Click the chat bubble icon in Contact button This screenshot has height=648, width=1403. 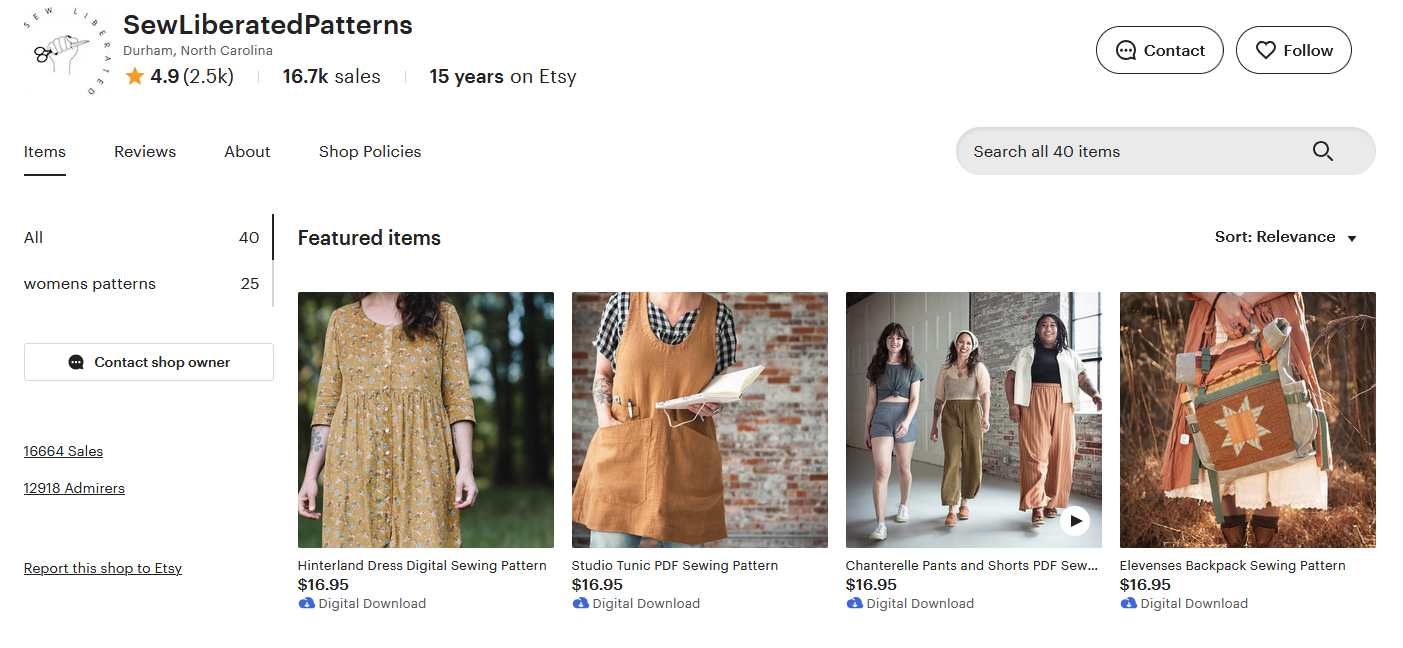click(x=1126, y=50)
